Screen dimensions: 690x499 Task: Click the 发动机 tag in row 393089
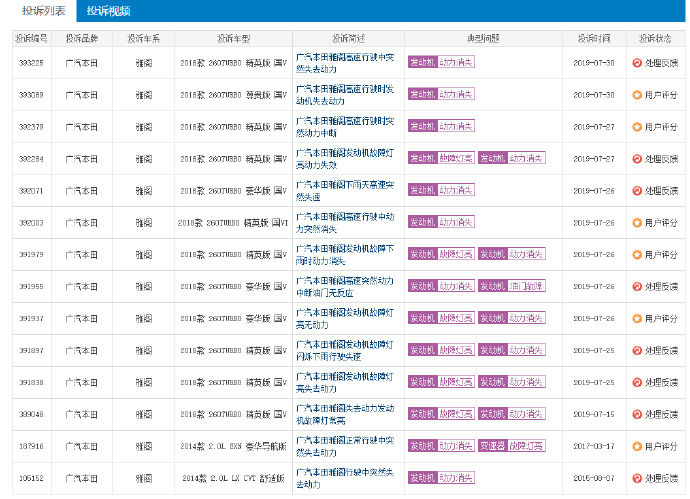click(422, 95)
